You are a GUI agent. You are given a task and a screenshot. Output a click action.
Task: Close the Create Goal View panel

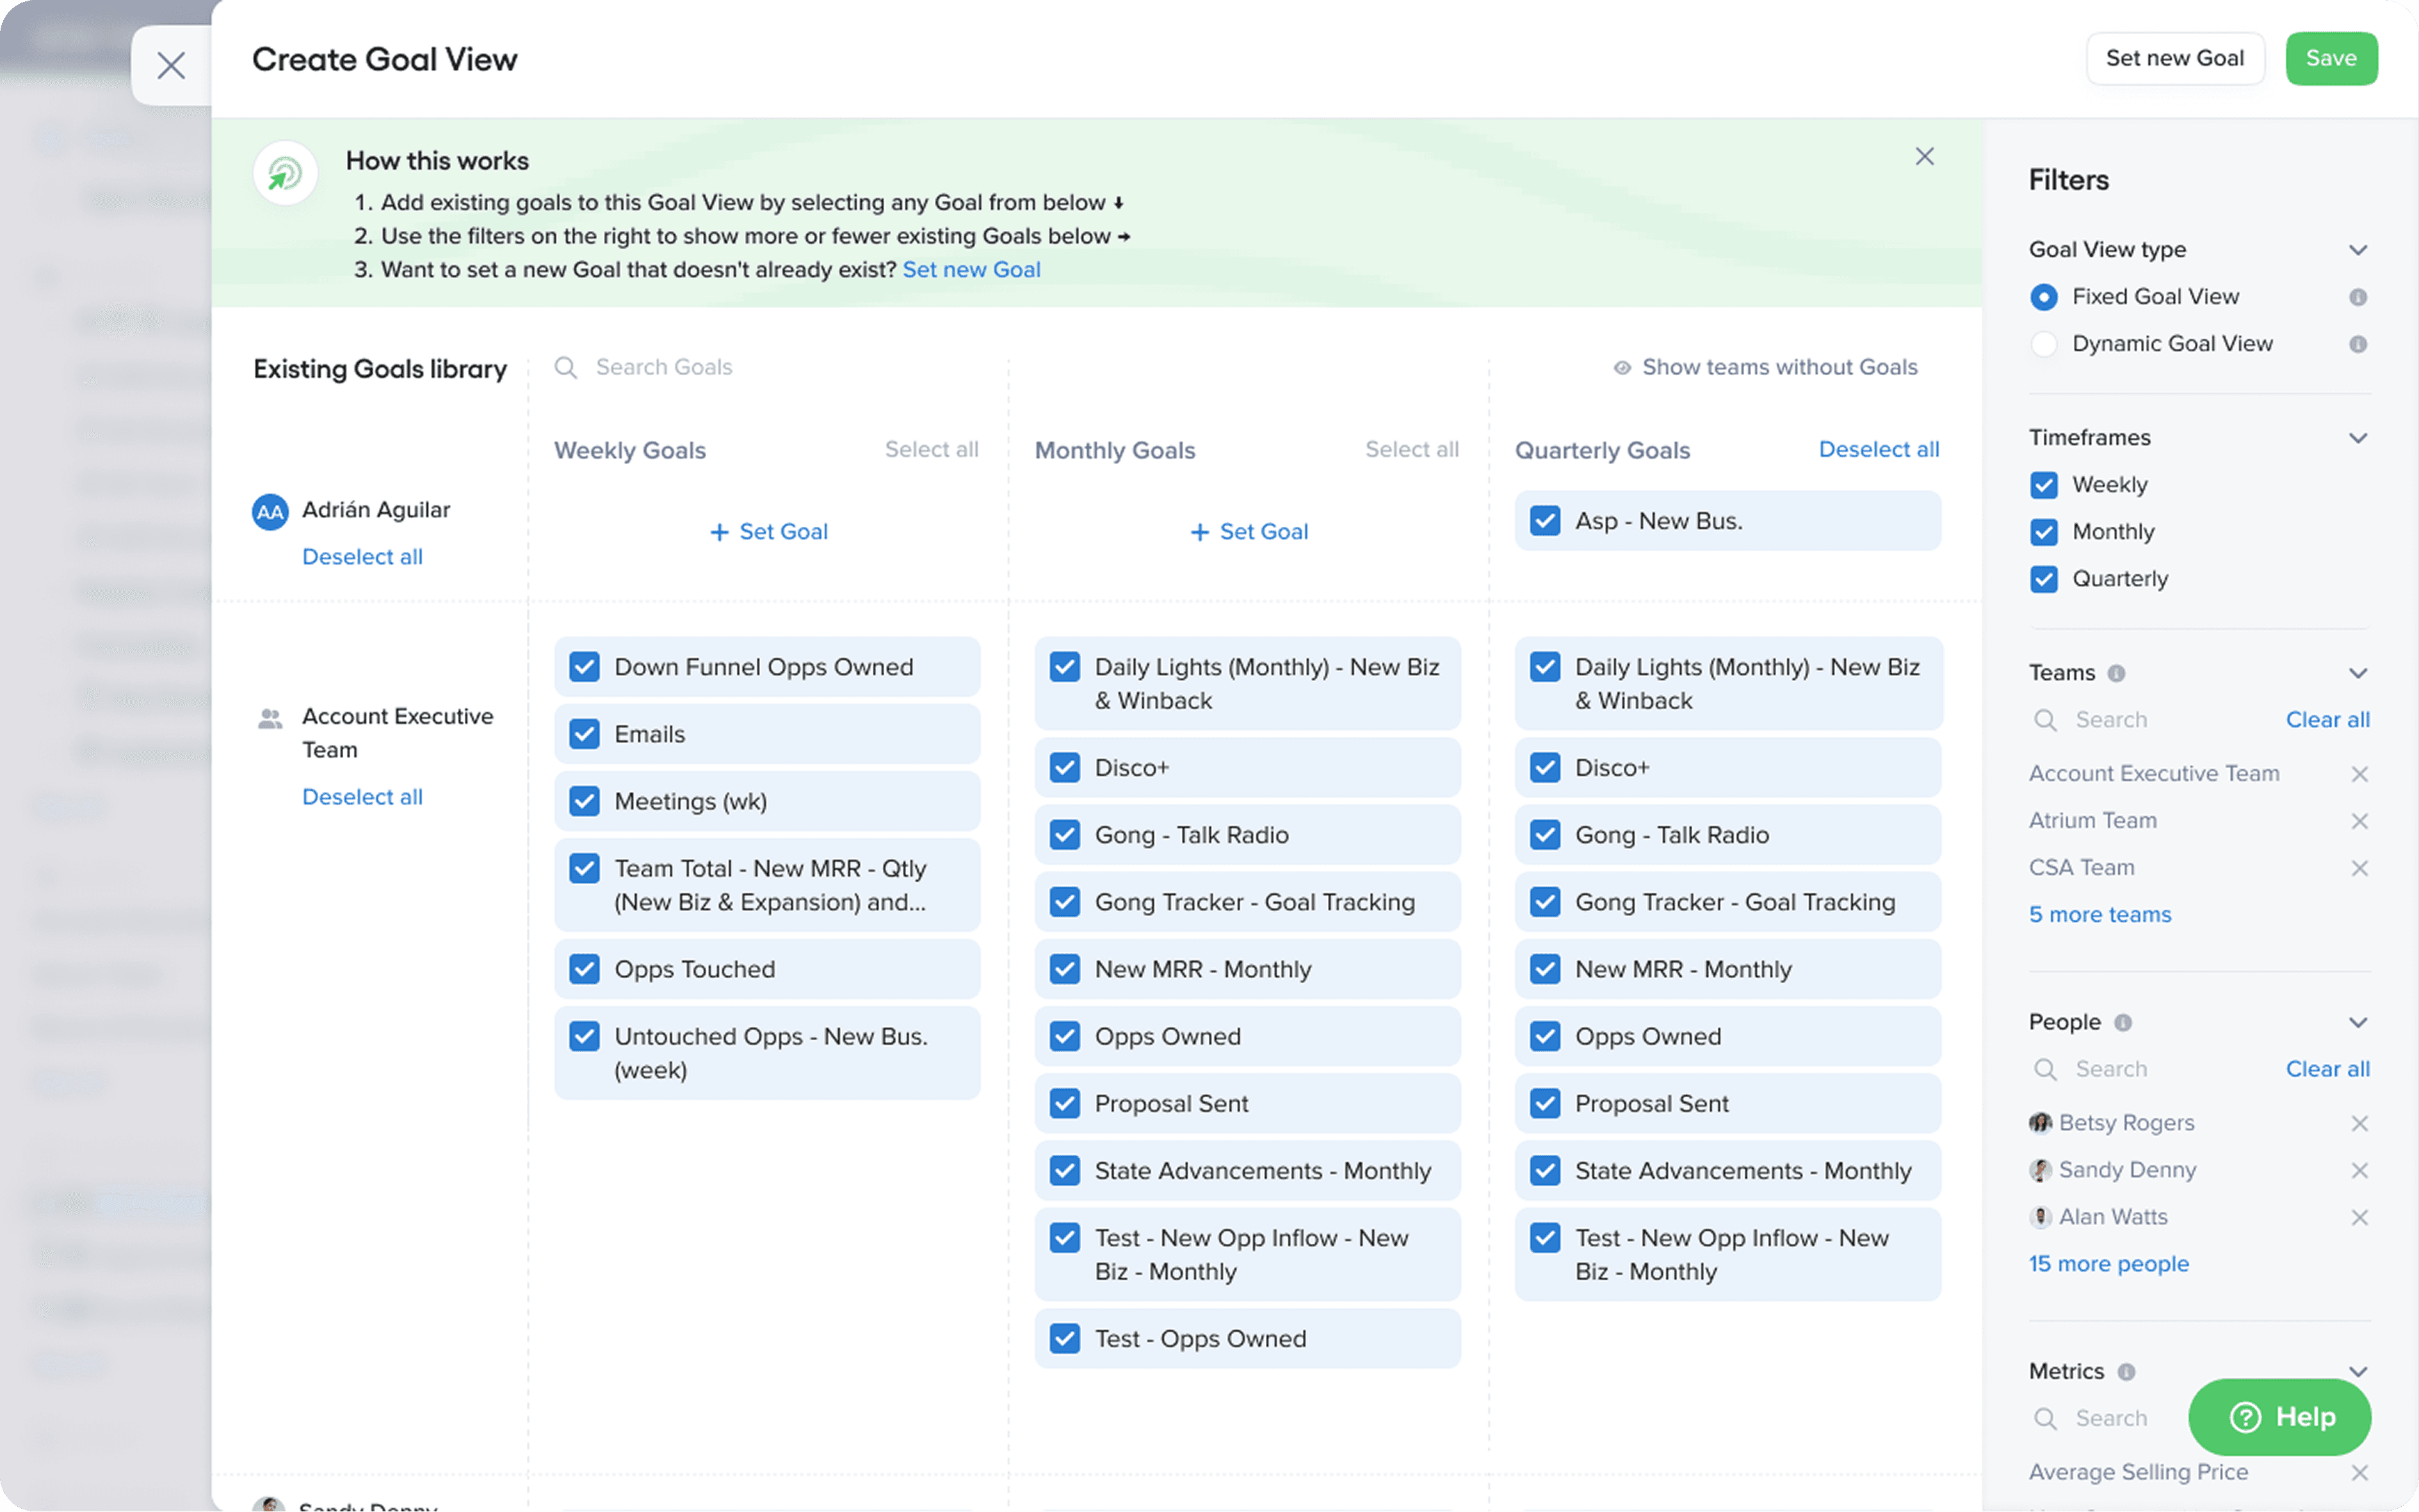tap(171, 66)
